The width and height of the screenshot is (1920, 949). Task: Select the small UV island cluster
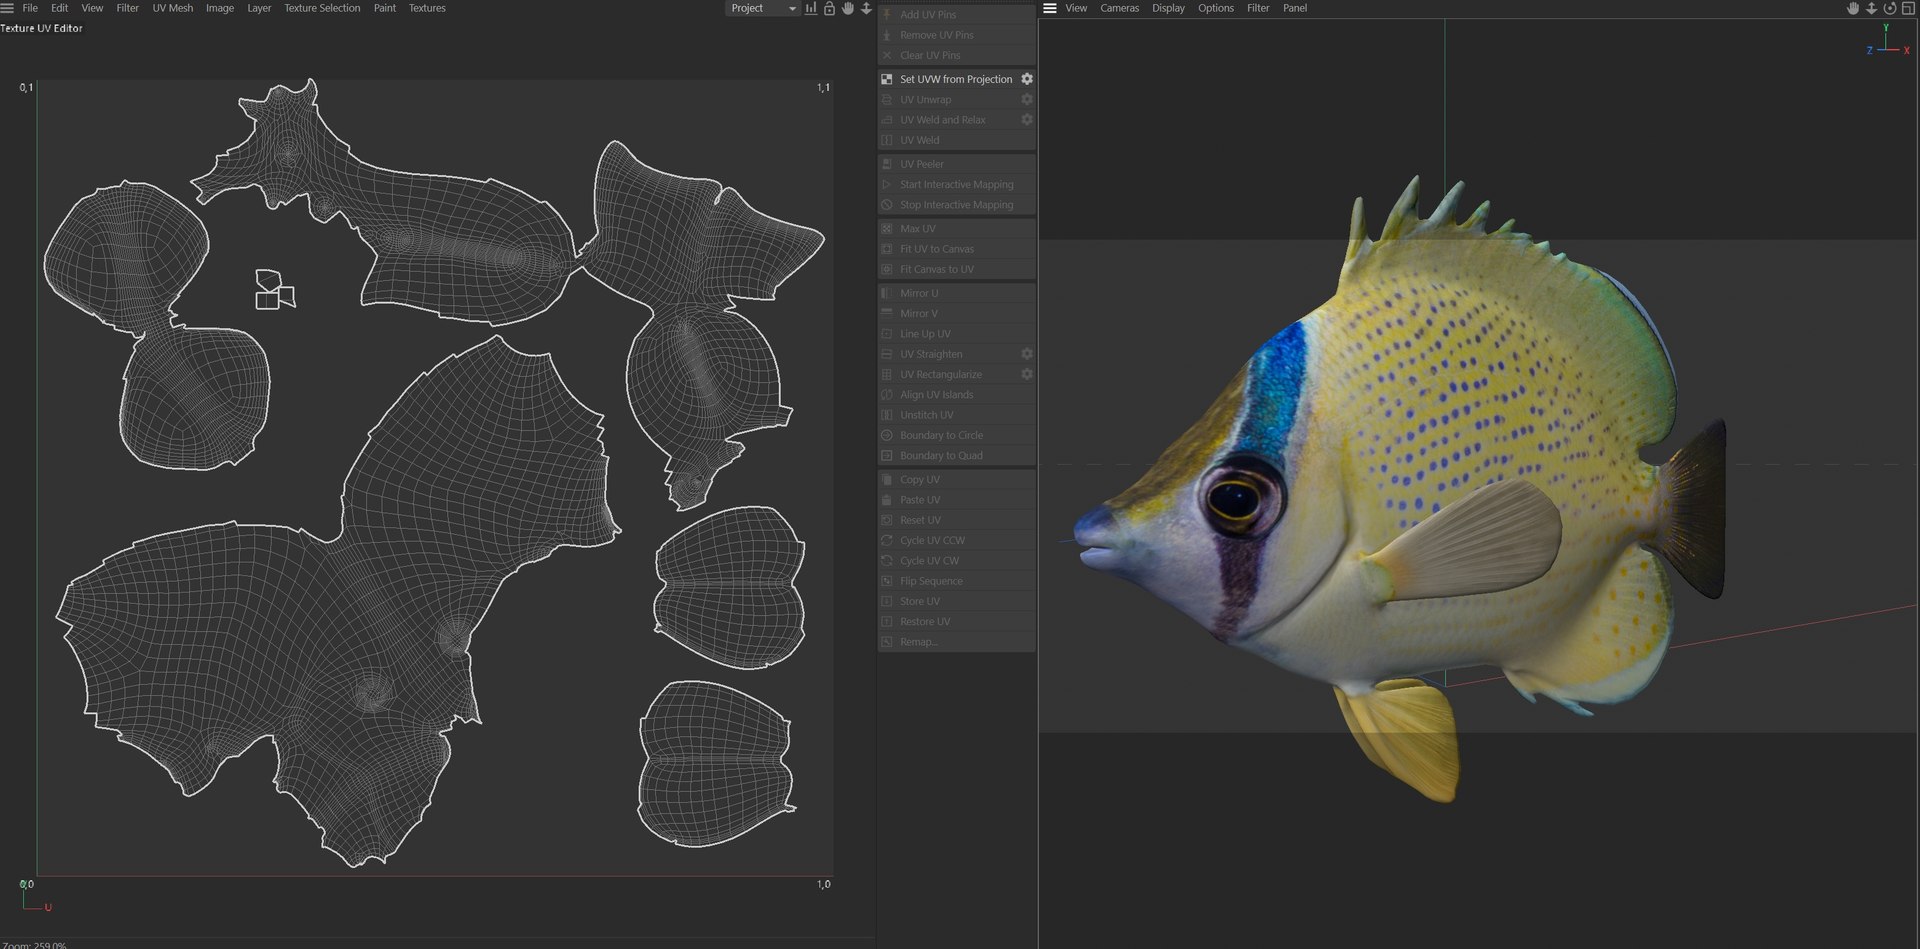275,290
